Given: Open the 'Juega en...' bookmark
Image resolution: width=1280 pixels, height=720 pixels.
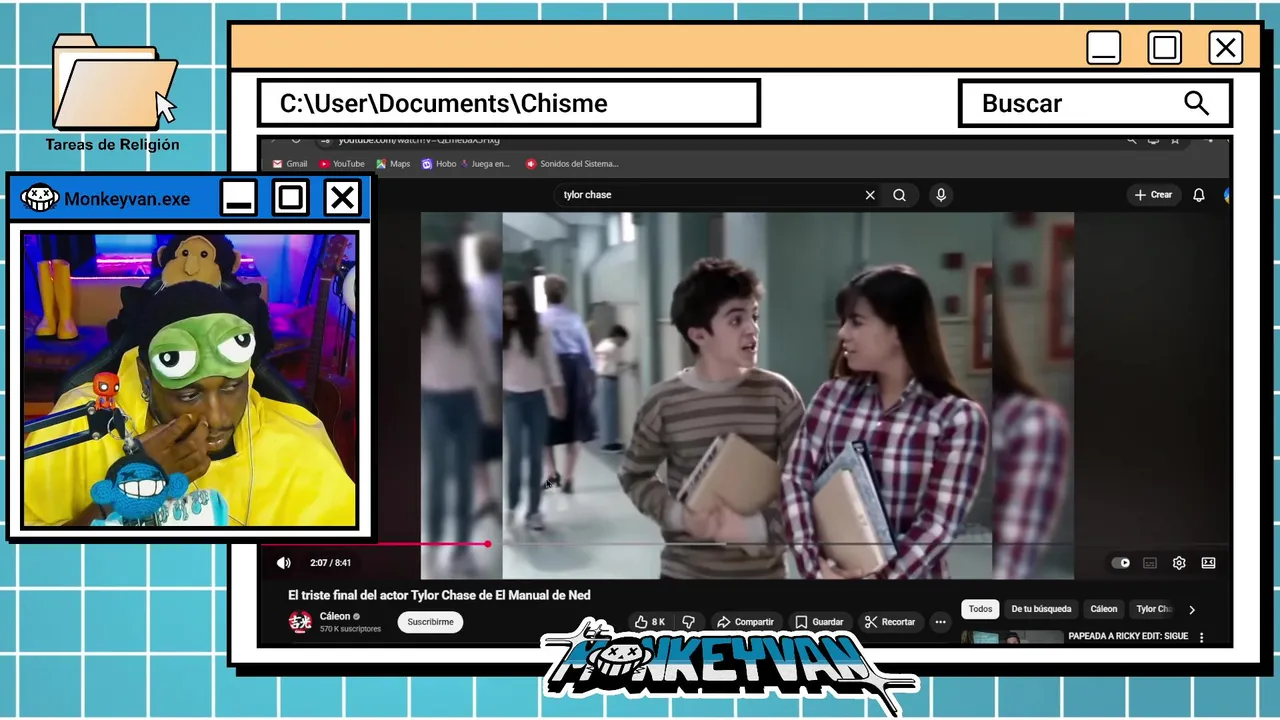Looking at the screenshot, I should [485, 164].
